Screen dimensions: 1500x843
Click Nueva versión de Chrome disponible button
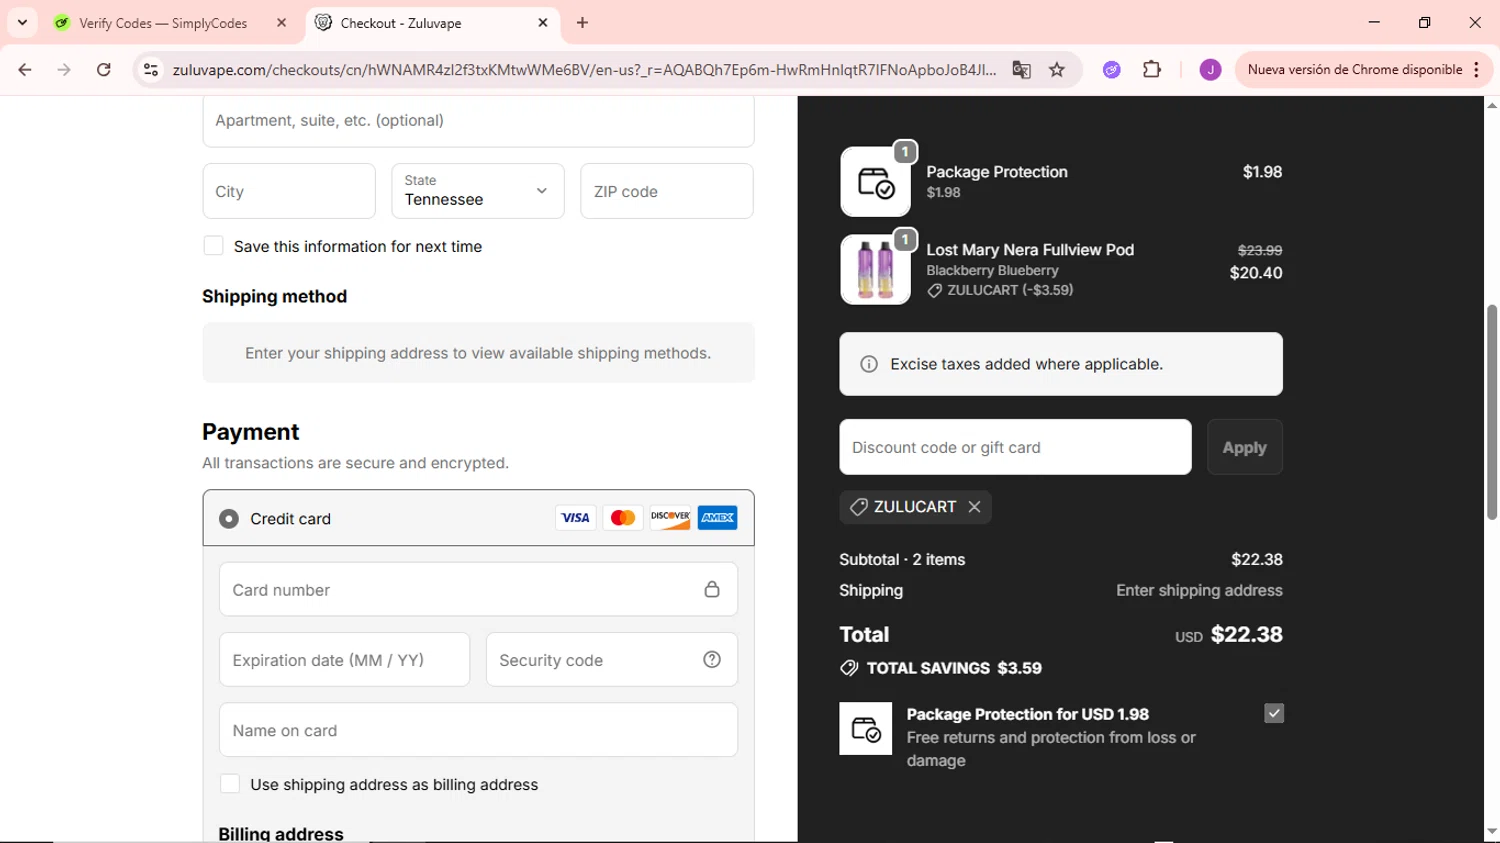point(1354,70)
